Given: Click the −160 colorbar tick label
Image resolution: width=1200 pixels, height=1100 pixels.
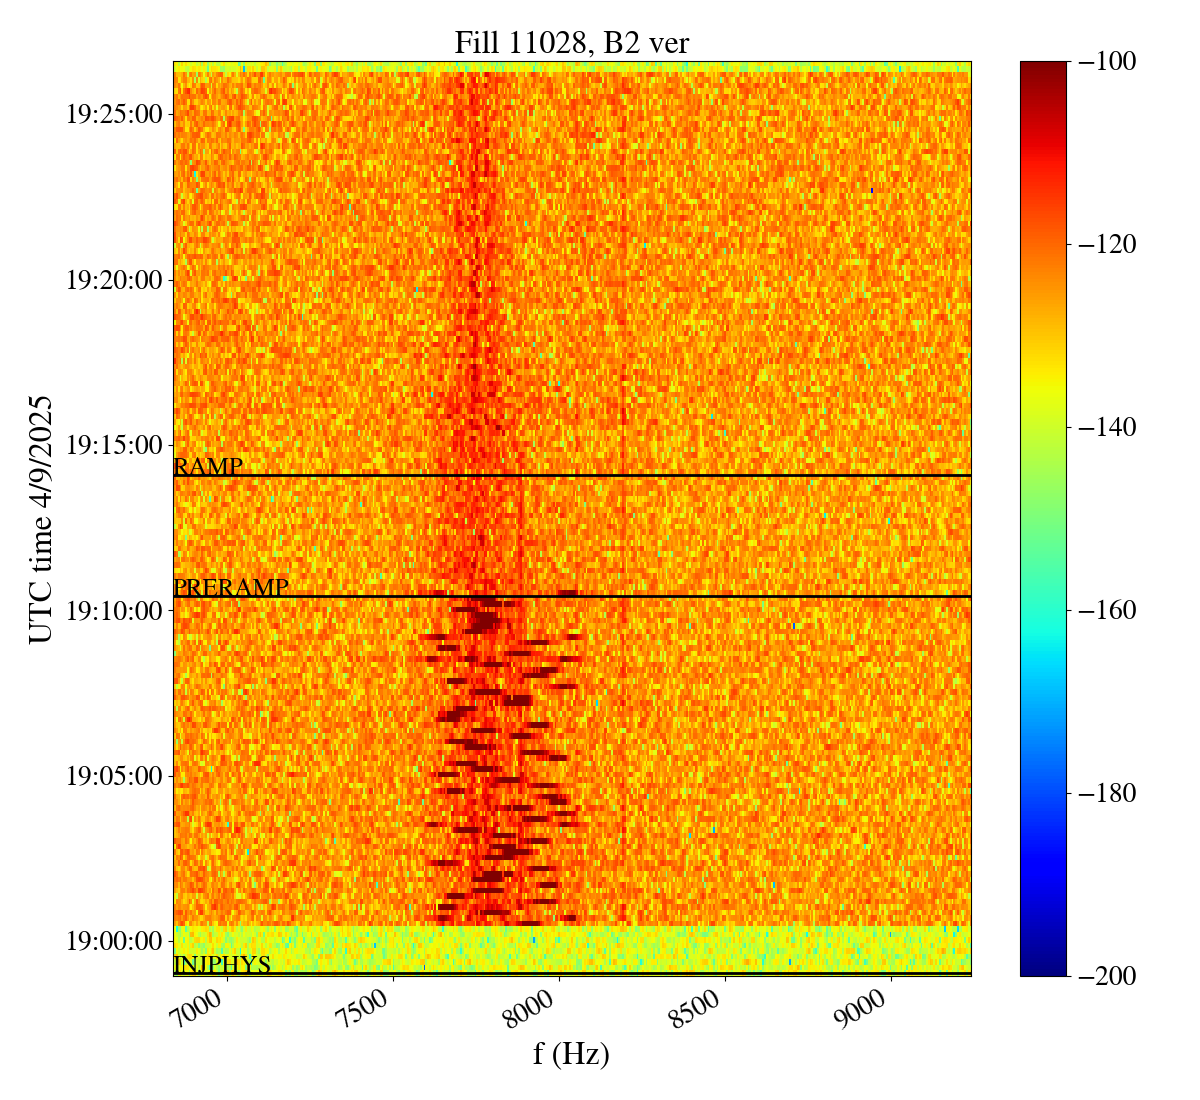Looking at the screenshot, I should (x=1107, y=610).
